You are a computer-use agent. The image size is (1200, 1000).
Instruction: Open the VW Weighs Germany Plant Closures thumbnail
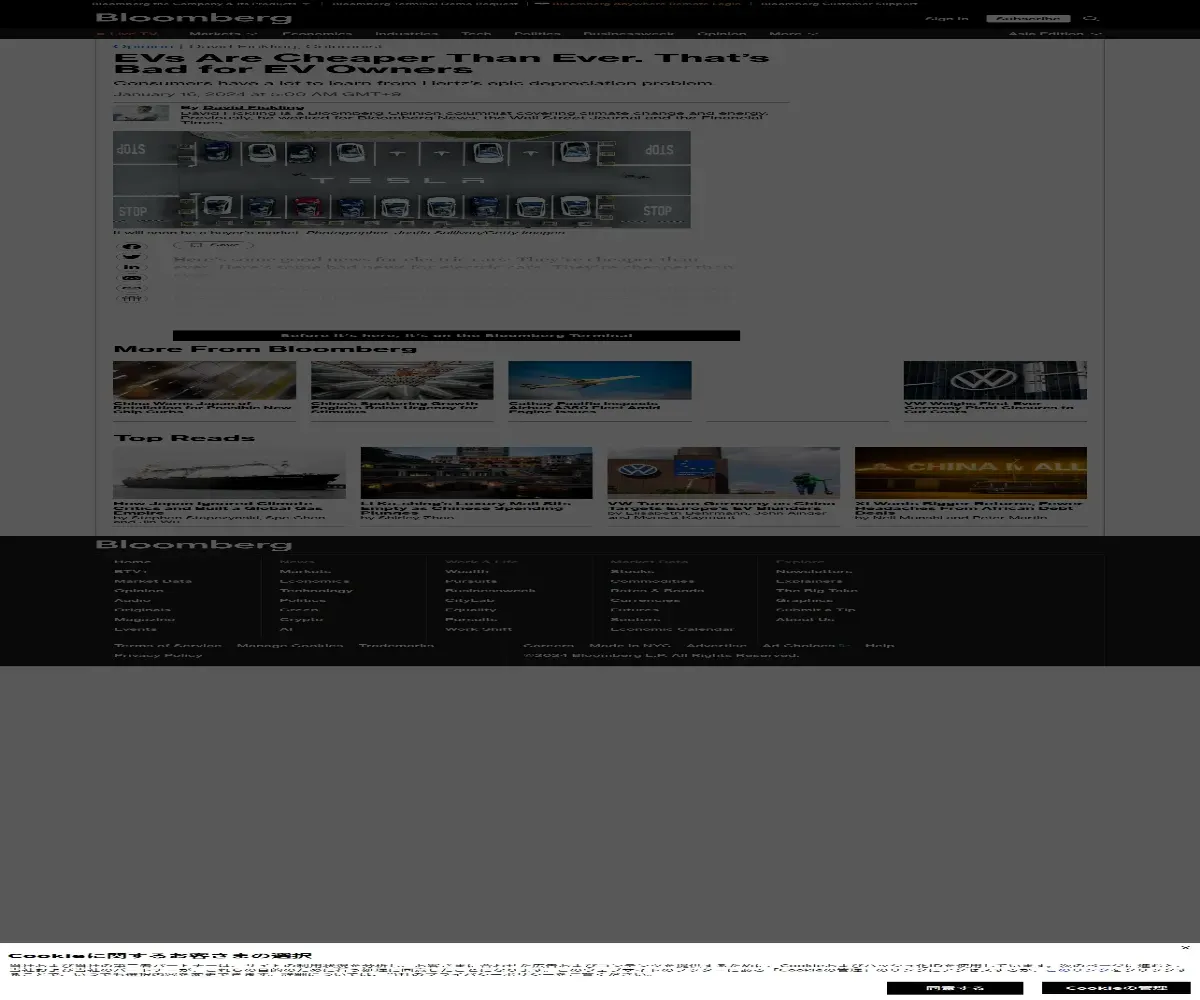[x=995, y=380]
